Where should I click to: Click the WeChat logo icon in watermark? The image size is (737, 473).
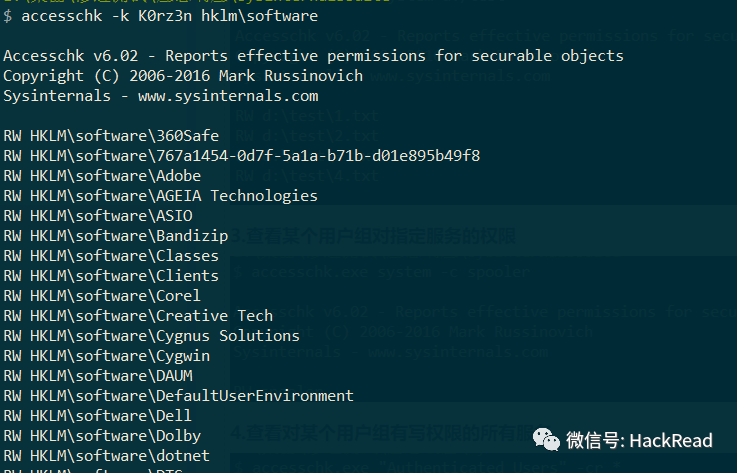tap(546, 440)
